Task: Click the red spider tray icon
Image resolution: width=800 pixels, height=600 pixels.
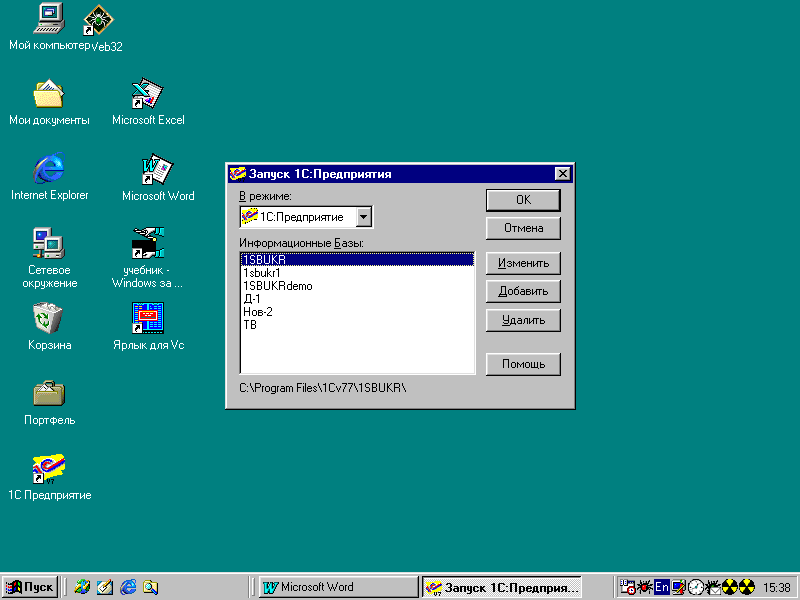Action: [x=645, y=587]
